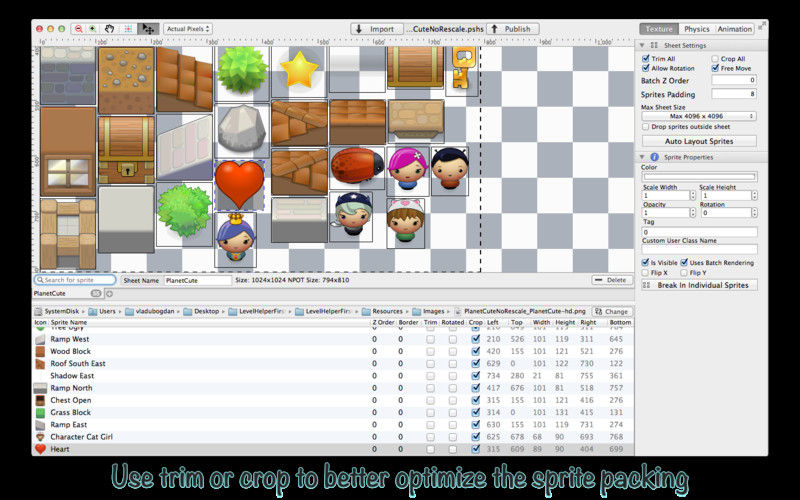This screenshot has width=800, height=500.
Task: Select the pink-haired girl character sprite
Action: click(x=407, y=169)
